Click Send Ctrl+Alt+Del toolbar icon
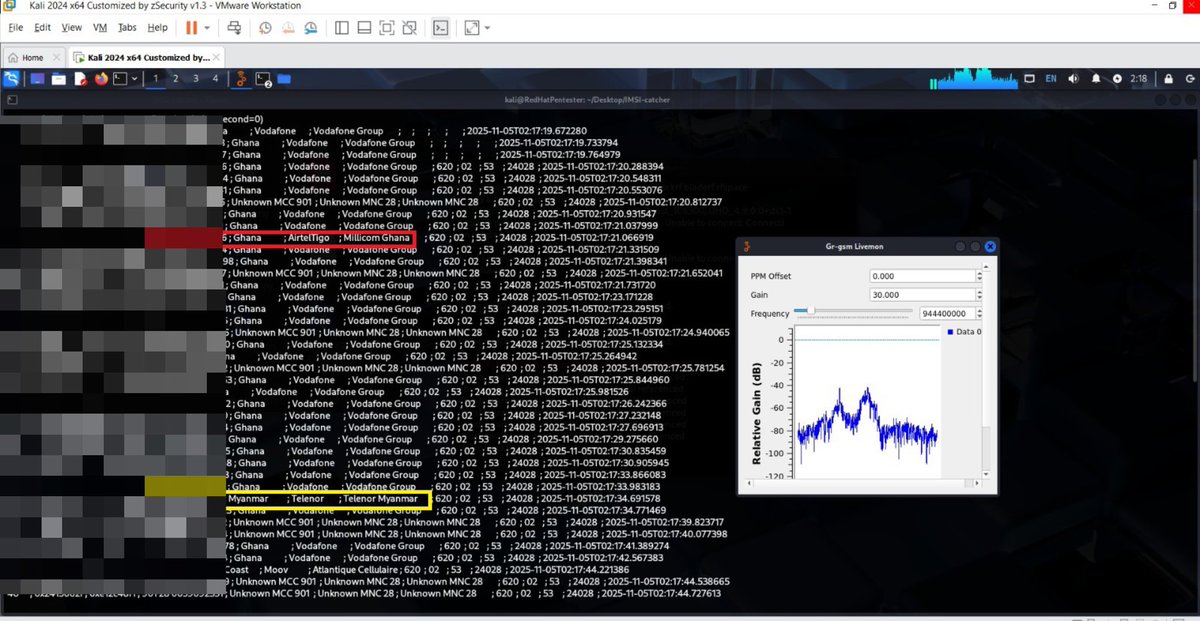 [234, 27]
